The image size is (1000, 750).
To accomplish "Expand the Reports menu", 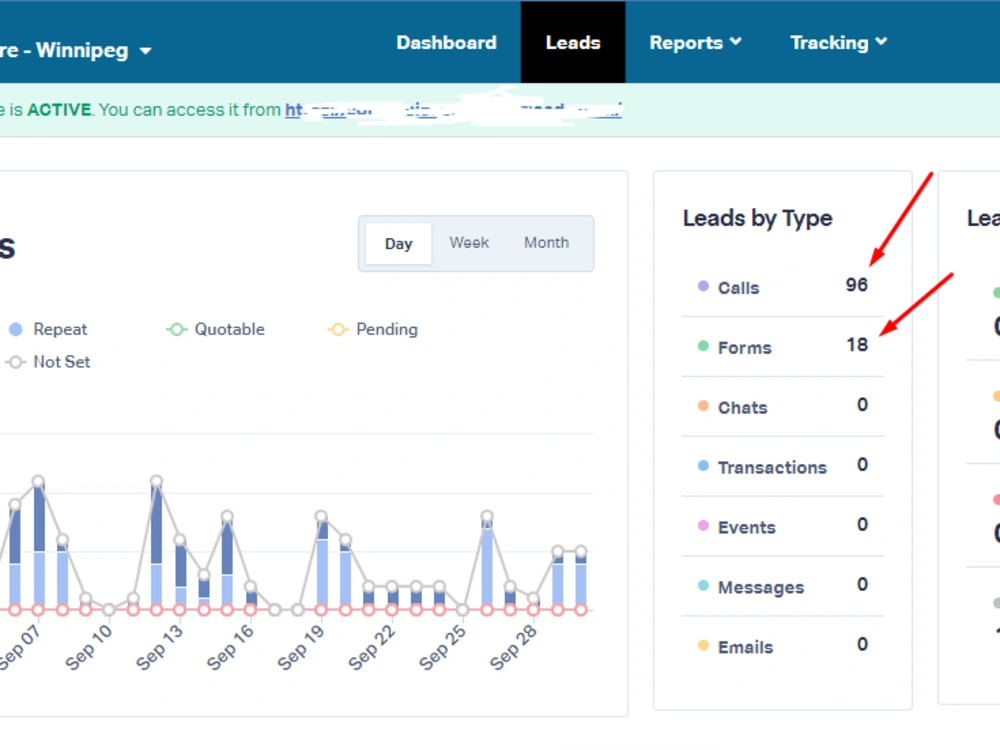I will (x=695, y=43).
